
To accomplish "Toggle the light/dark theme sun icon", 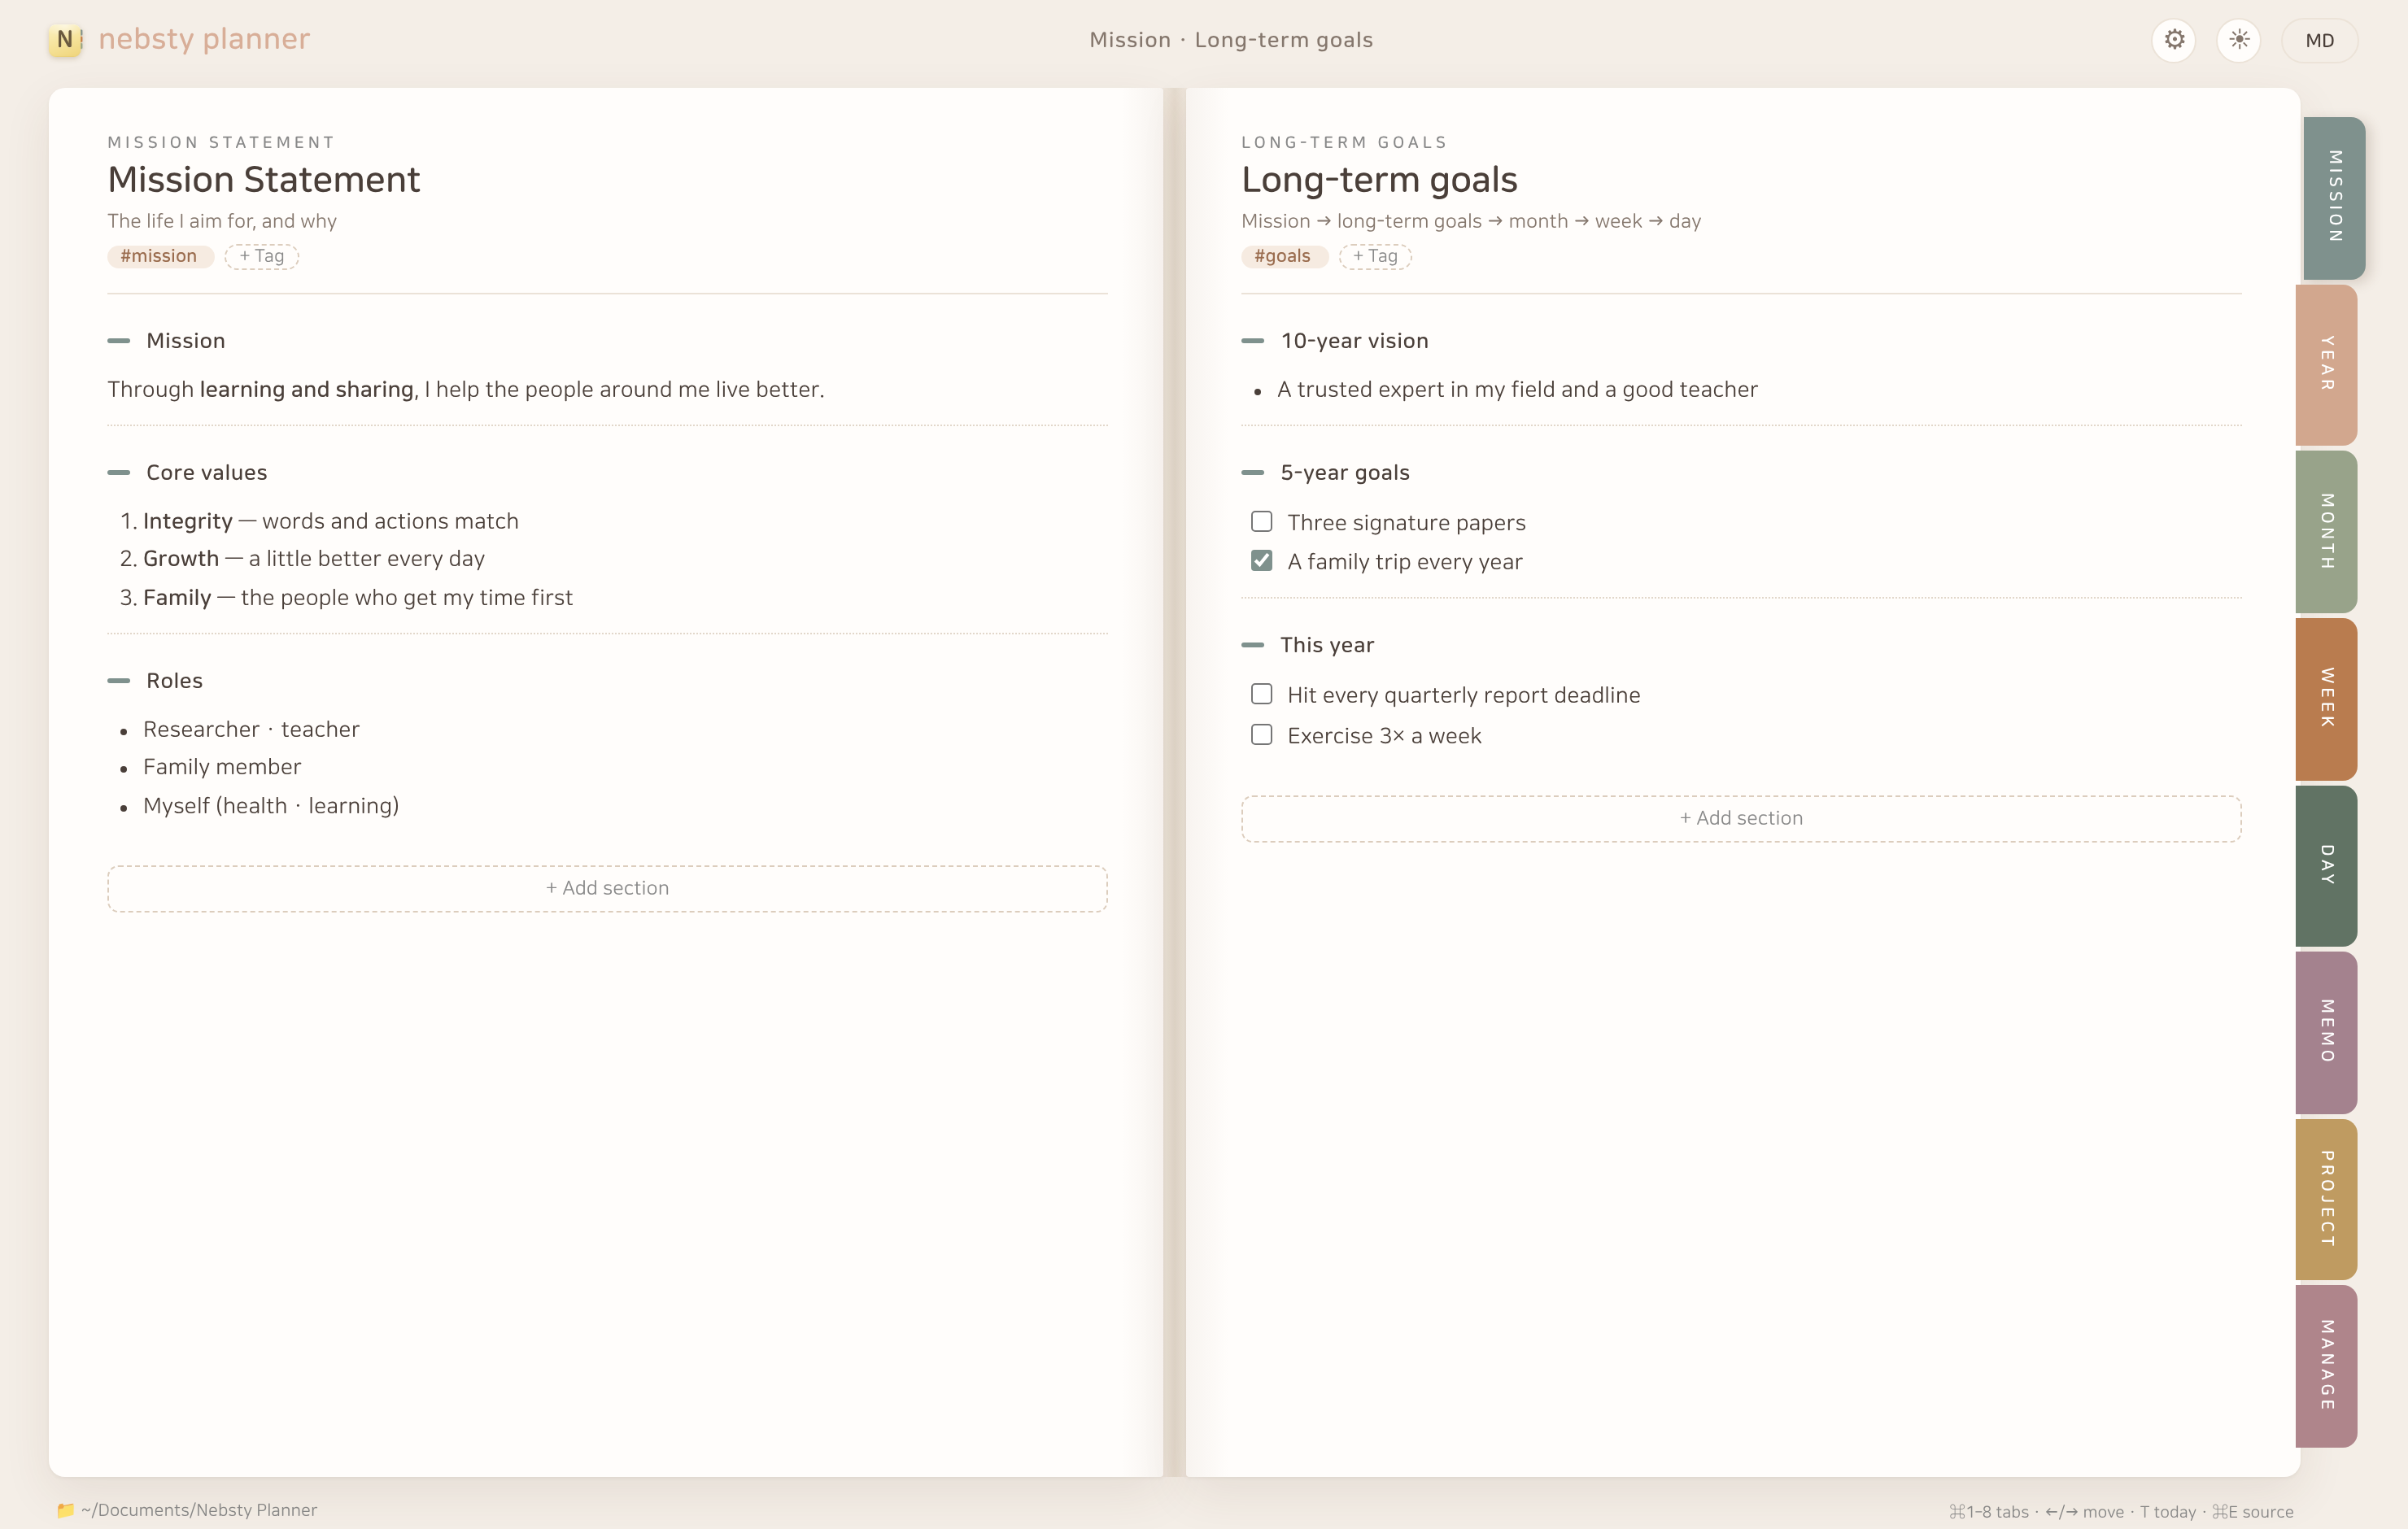I will [2239, 40].
